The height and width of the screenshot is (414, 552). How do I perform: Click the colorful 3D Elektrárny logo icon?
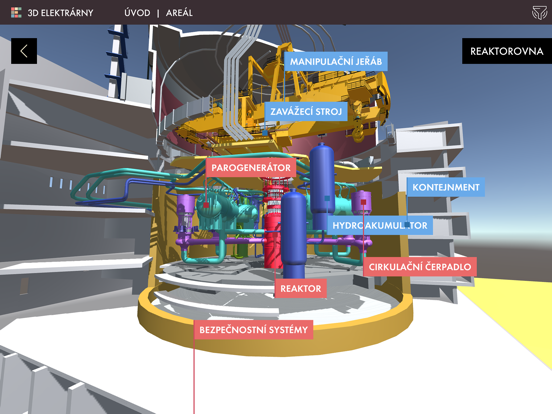pos(16,13)
